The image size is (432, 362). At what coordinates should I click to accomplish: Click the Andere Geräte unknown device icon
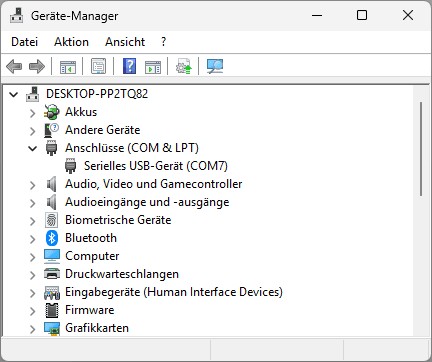(x=51, y=130)
